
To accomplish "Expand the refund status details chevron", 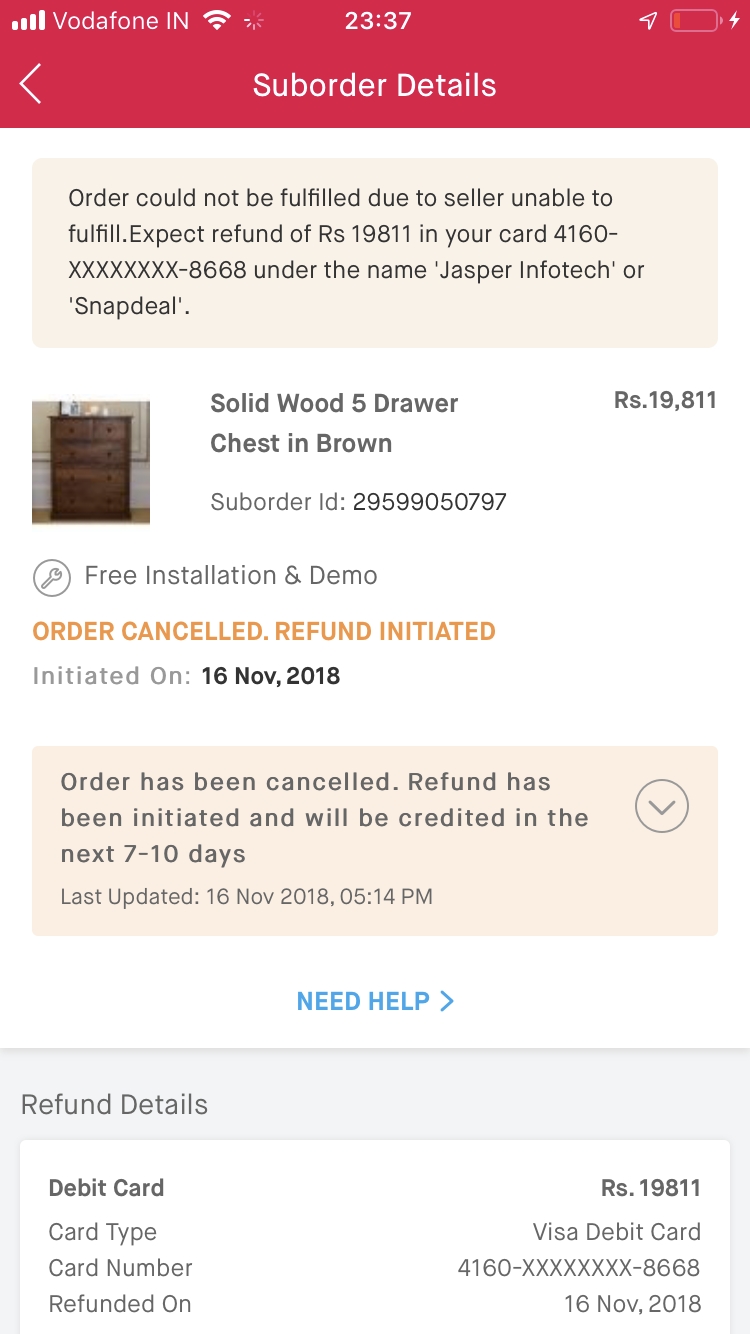I will pyautogui.click(x=662, y=806).
